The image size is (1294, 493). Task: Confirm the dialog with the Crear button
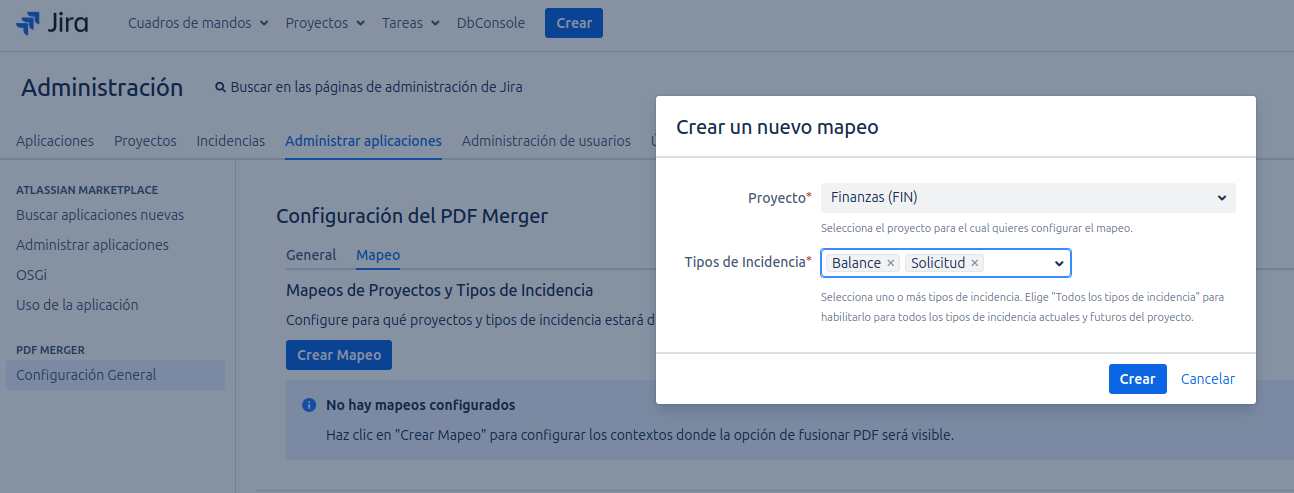coord(1137,379)
